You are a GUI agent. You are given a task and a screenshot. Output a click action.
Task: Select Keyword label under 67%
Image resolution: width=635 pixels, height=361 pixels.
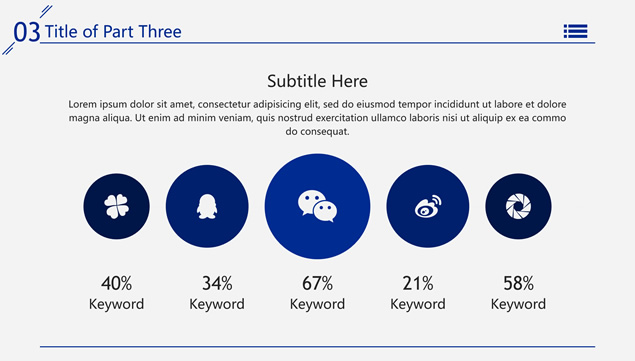pyautogui.click(x=318, y=304)
